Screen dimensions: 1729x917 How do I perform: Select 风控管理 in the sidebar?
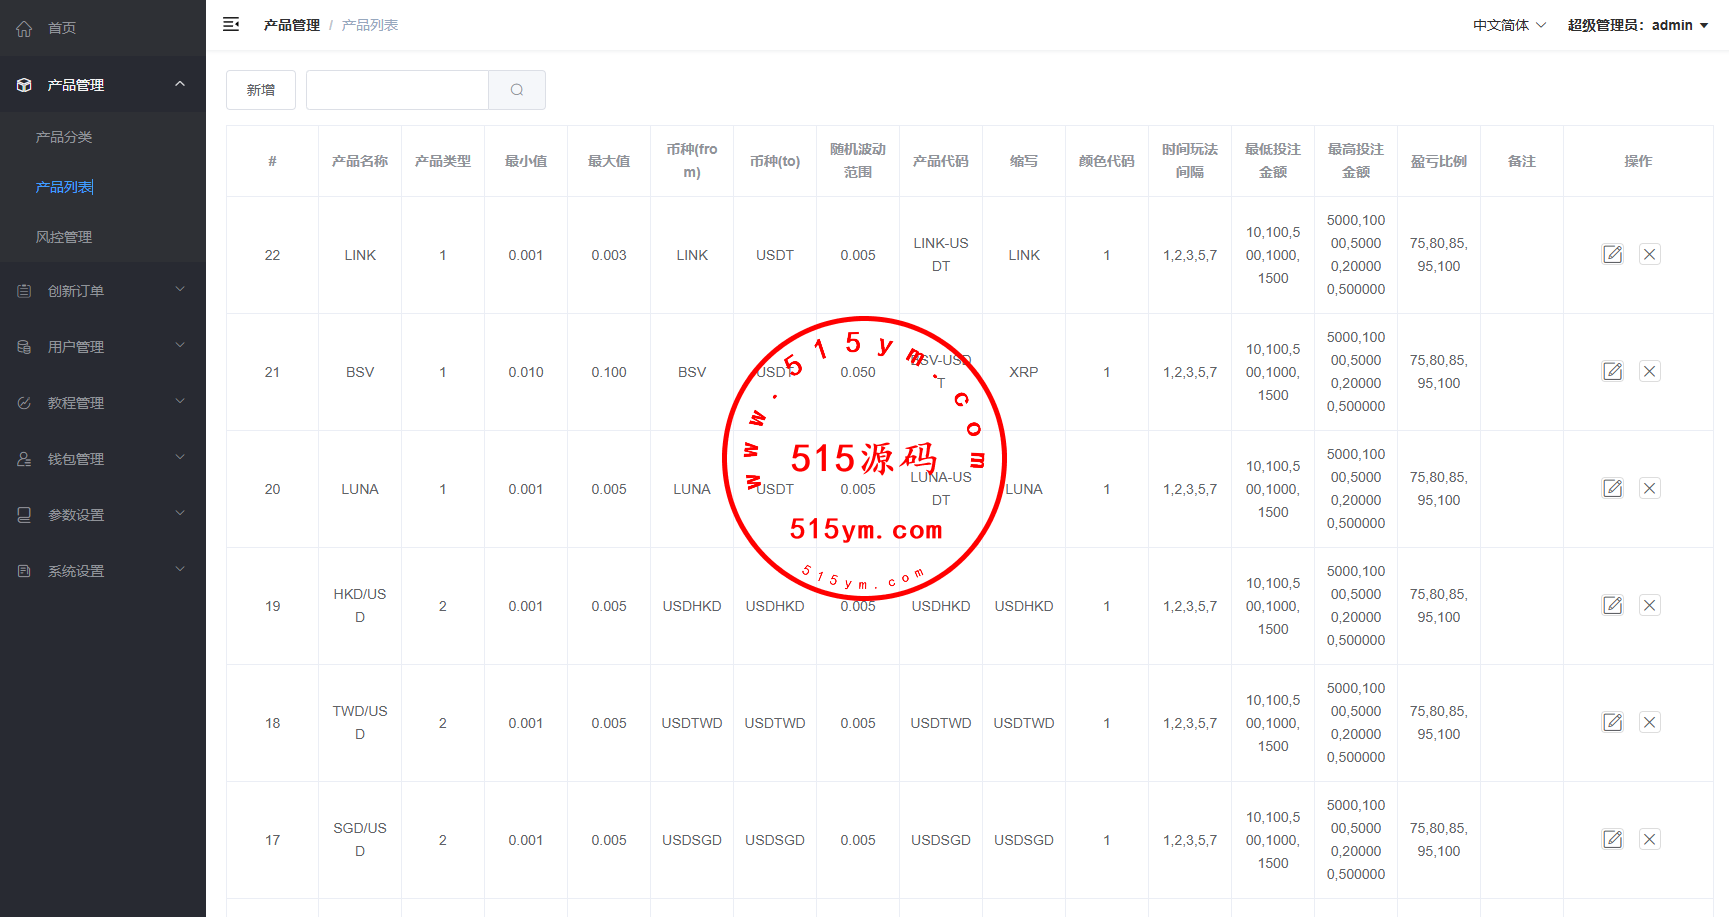64,237
